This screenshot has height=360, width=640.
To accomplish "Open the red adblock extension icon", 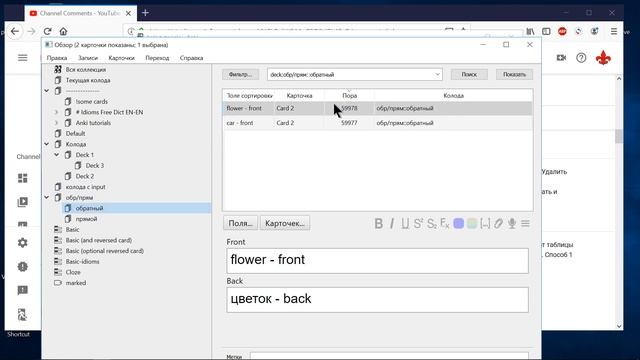I will pyautogui.click(x=562, y=31).
